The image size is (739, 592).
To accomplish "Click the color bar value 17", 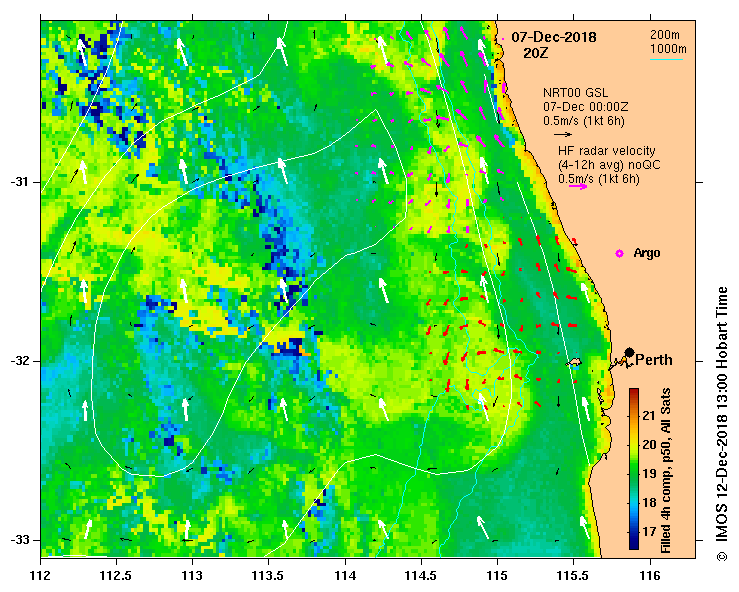I will click(649, 531).
